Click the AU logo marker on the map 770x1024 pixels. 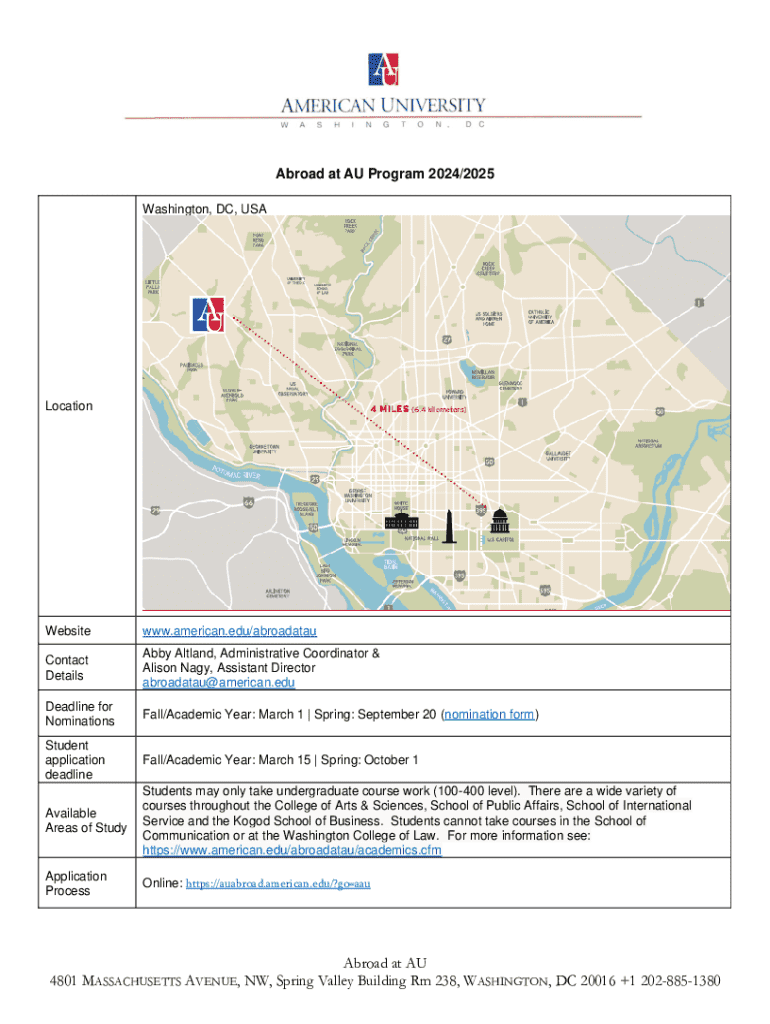click(x=208, y=314)
